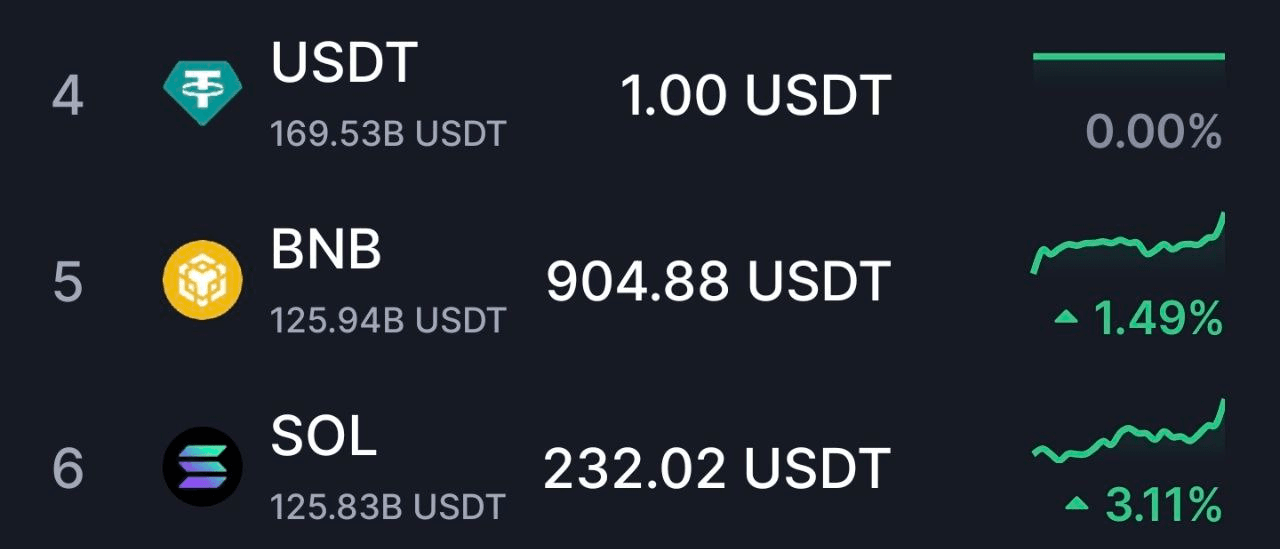This screenshot has width=1280, height=549.
Task: Click the 125.94B USDT market cap
Action: [x=388, y=320]
